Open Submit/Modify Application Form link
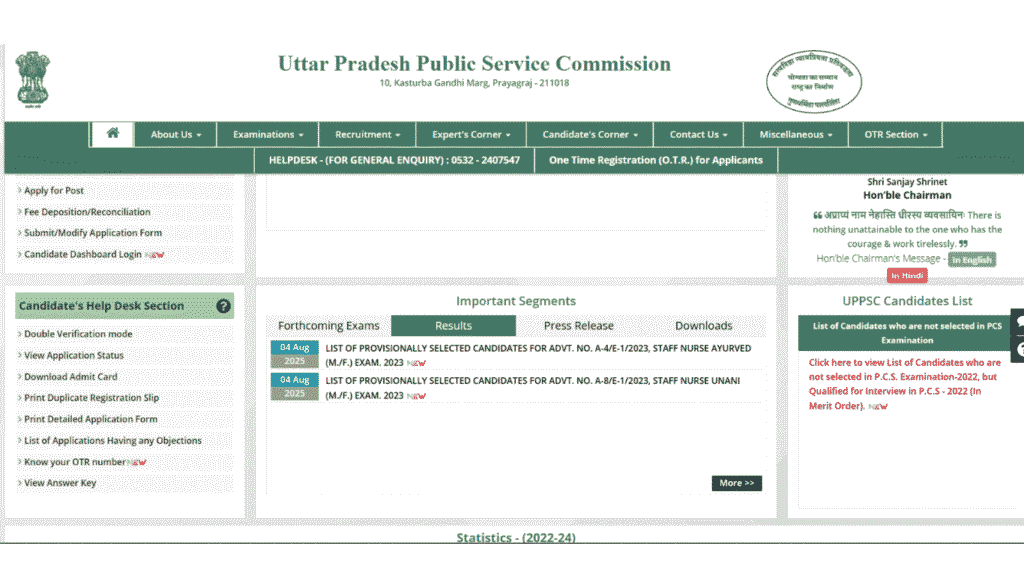Image resolution: width=1024 pixels, height=576 pixels. tap(93, 233)
